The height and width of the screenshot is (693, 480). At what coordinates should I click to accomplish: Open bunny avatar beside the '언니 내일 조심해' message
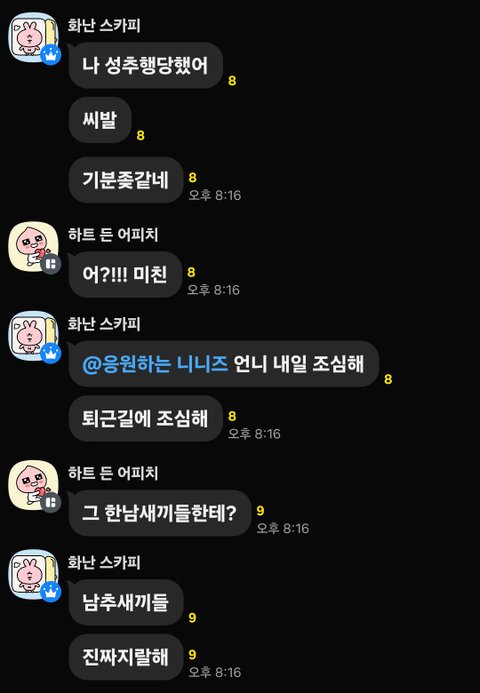coord(34,336)
